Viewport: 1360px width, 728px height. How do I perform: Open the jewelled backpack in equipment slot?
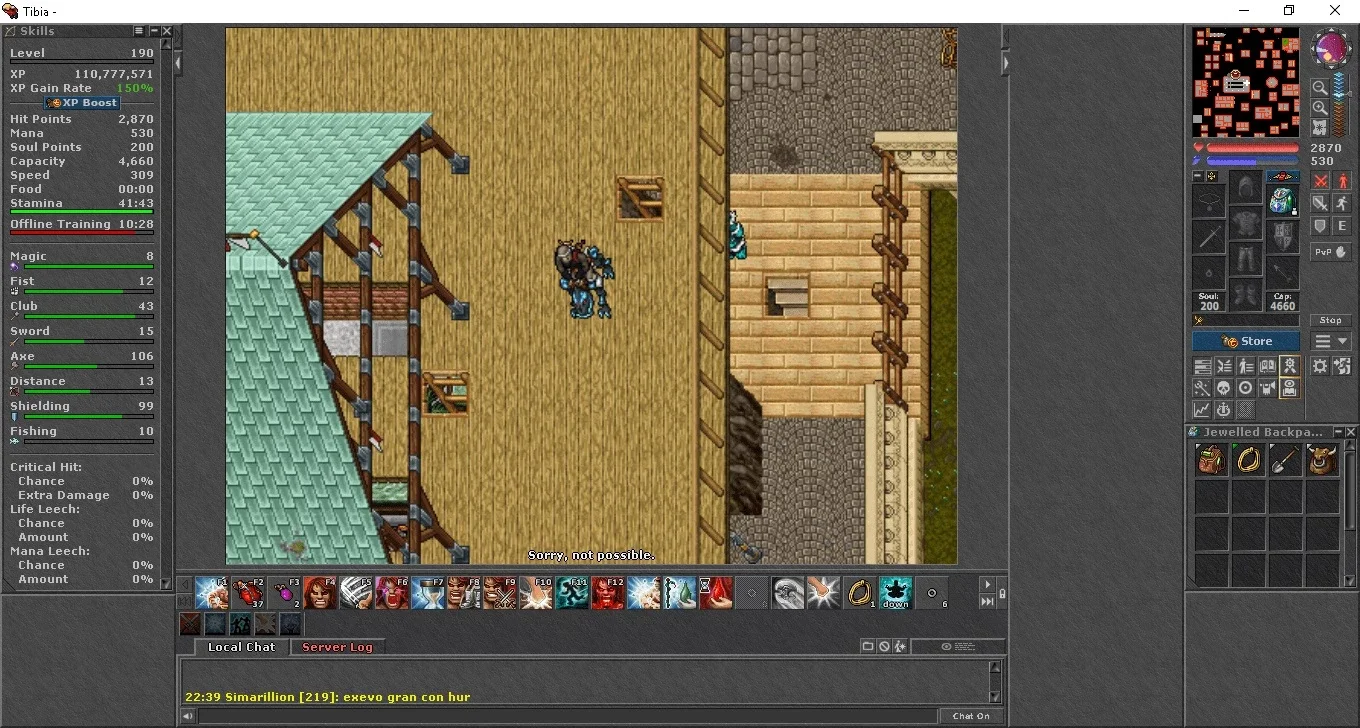1282,201
